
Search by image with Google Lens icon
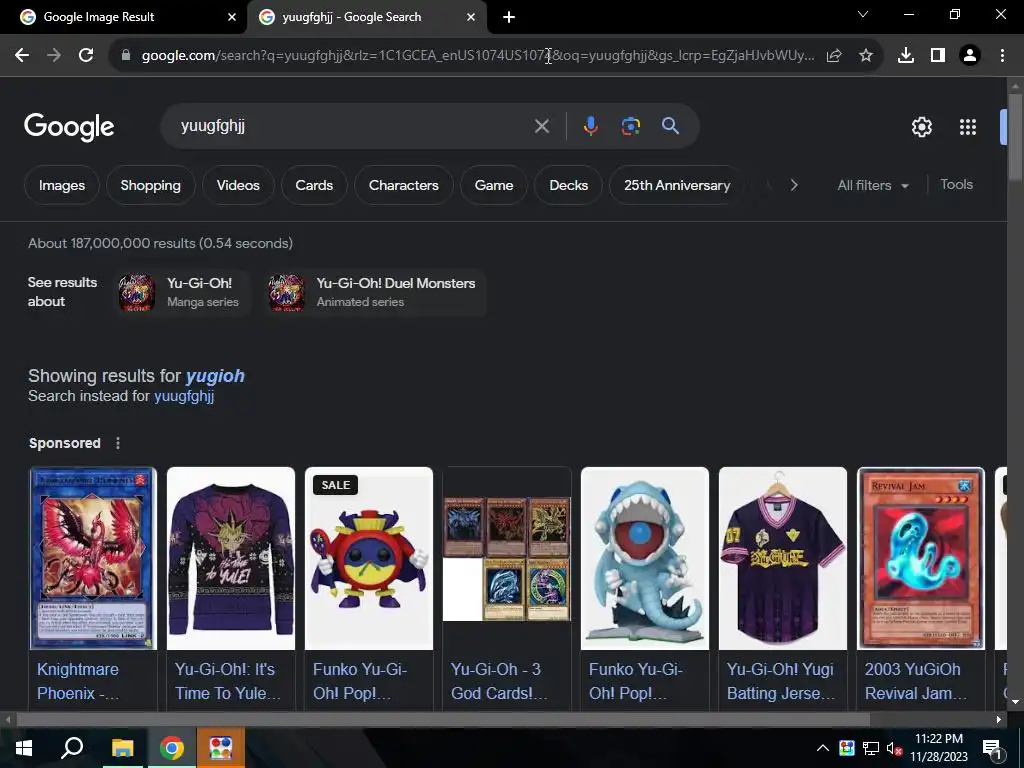630,126
